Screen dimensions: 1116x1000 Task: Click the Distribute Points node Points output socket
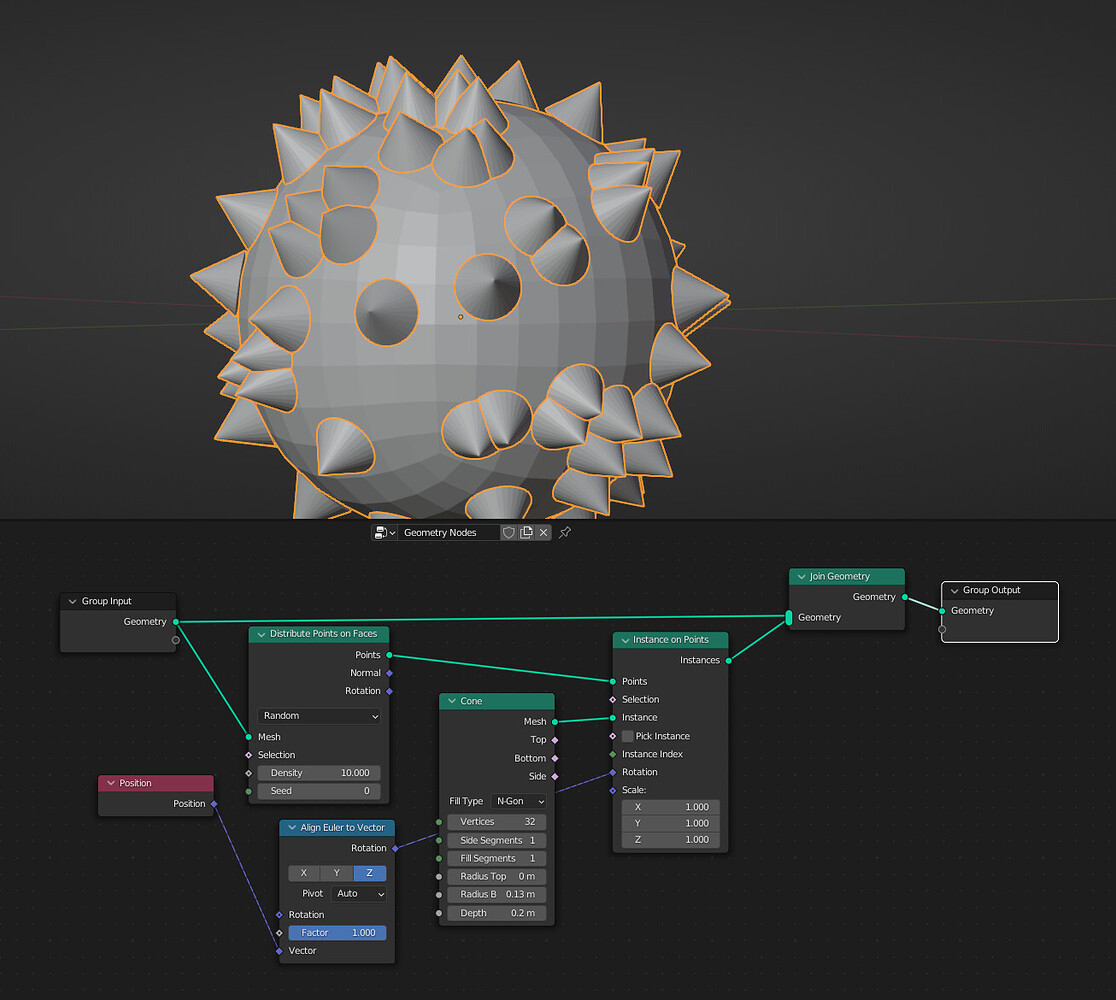point(389,655)
